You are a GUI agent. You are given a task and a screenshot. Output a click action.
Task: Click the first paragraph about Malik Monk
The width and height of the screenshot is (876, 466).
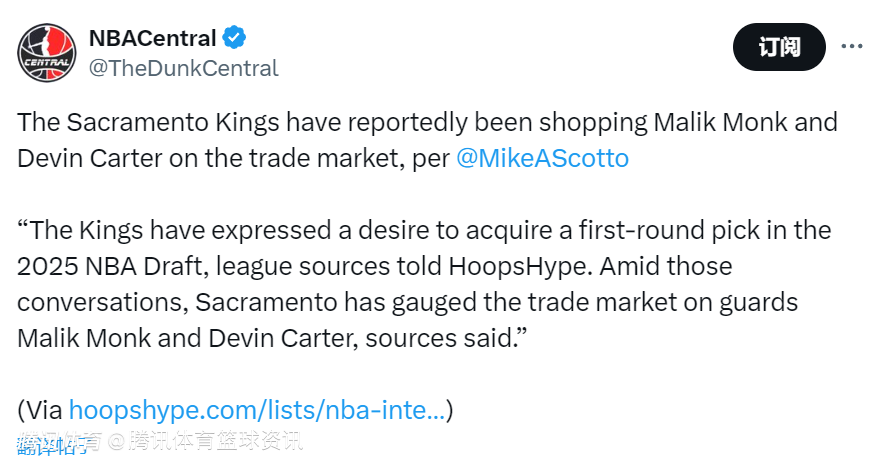coord(427,140)
